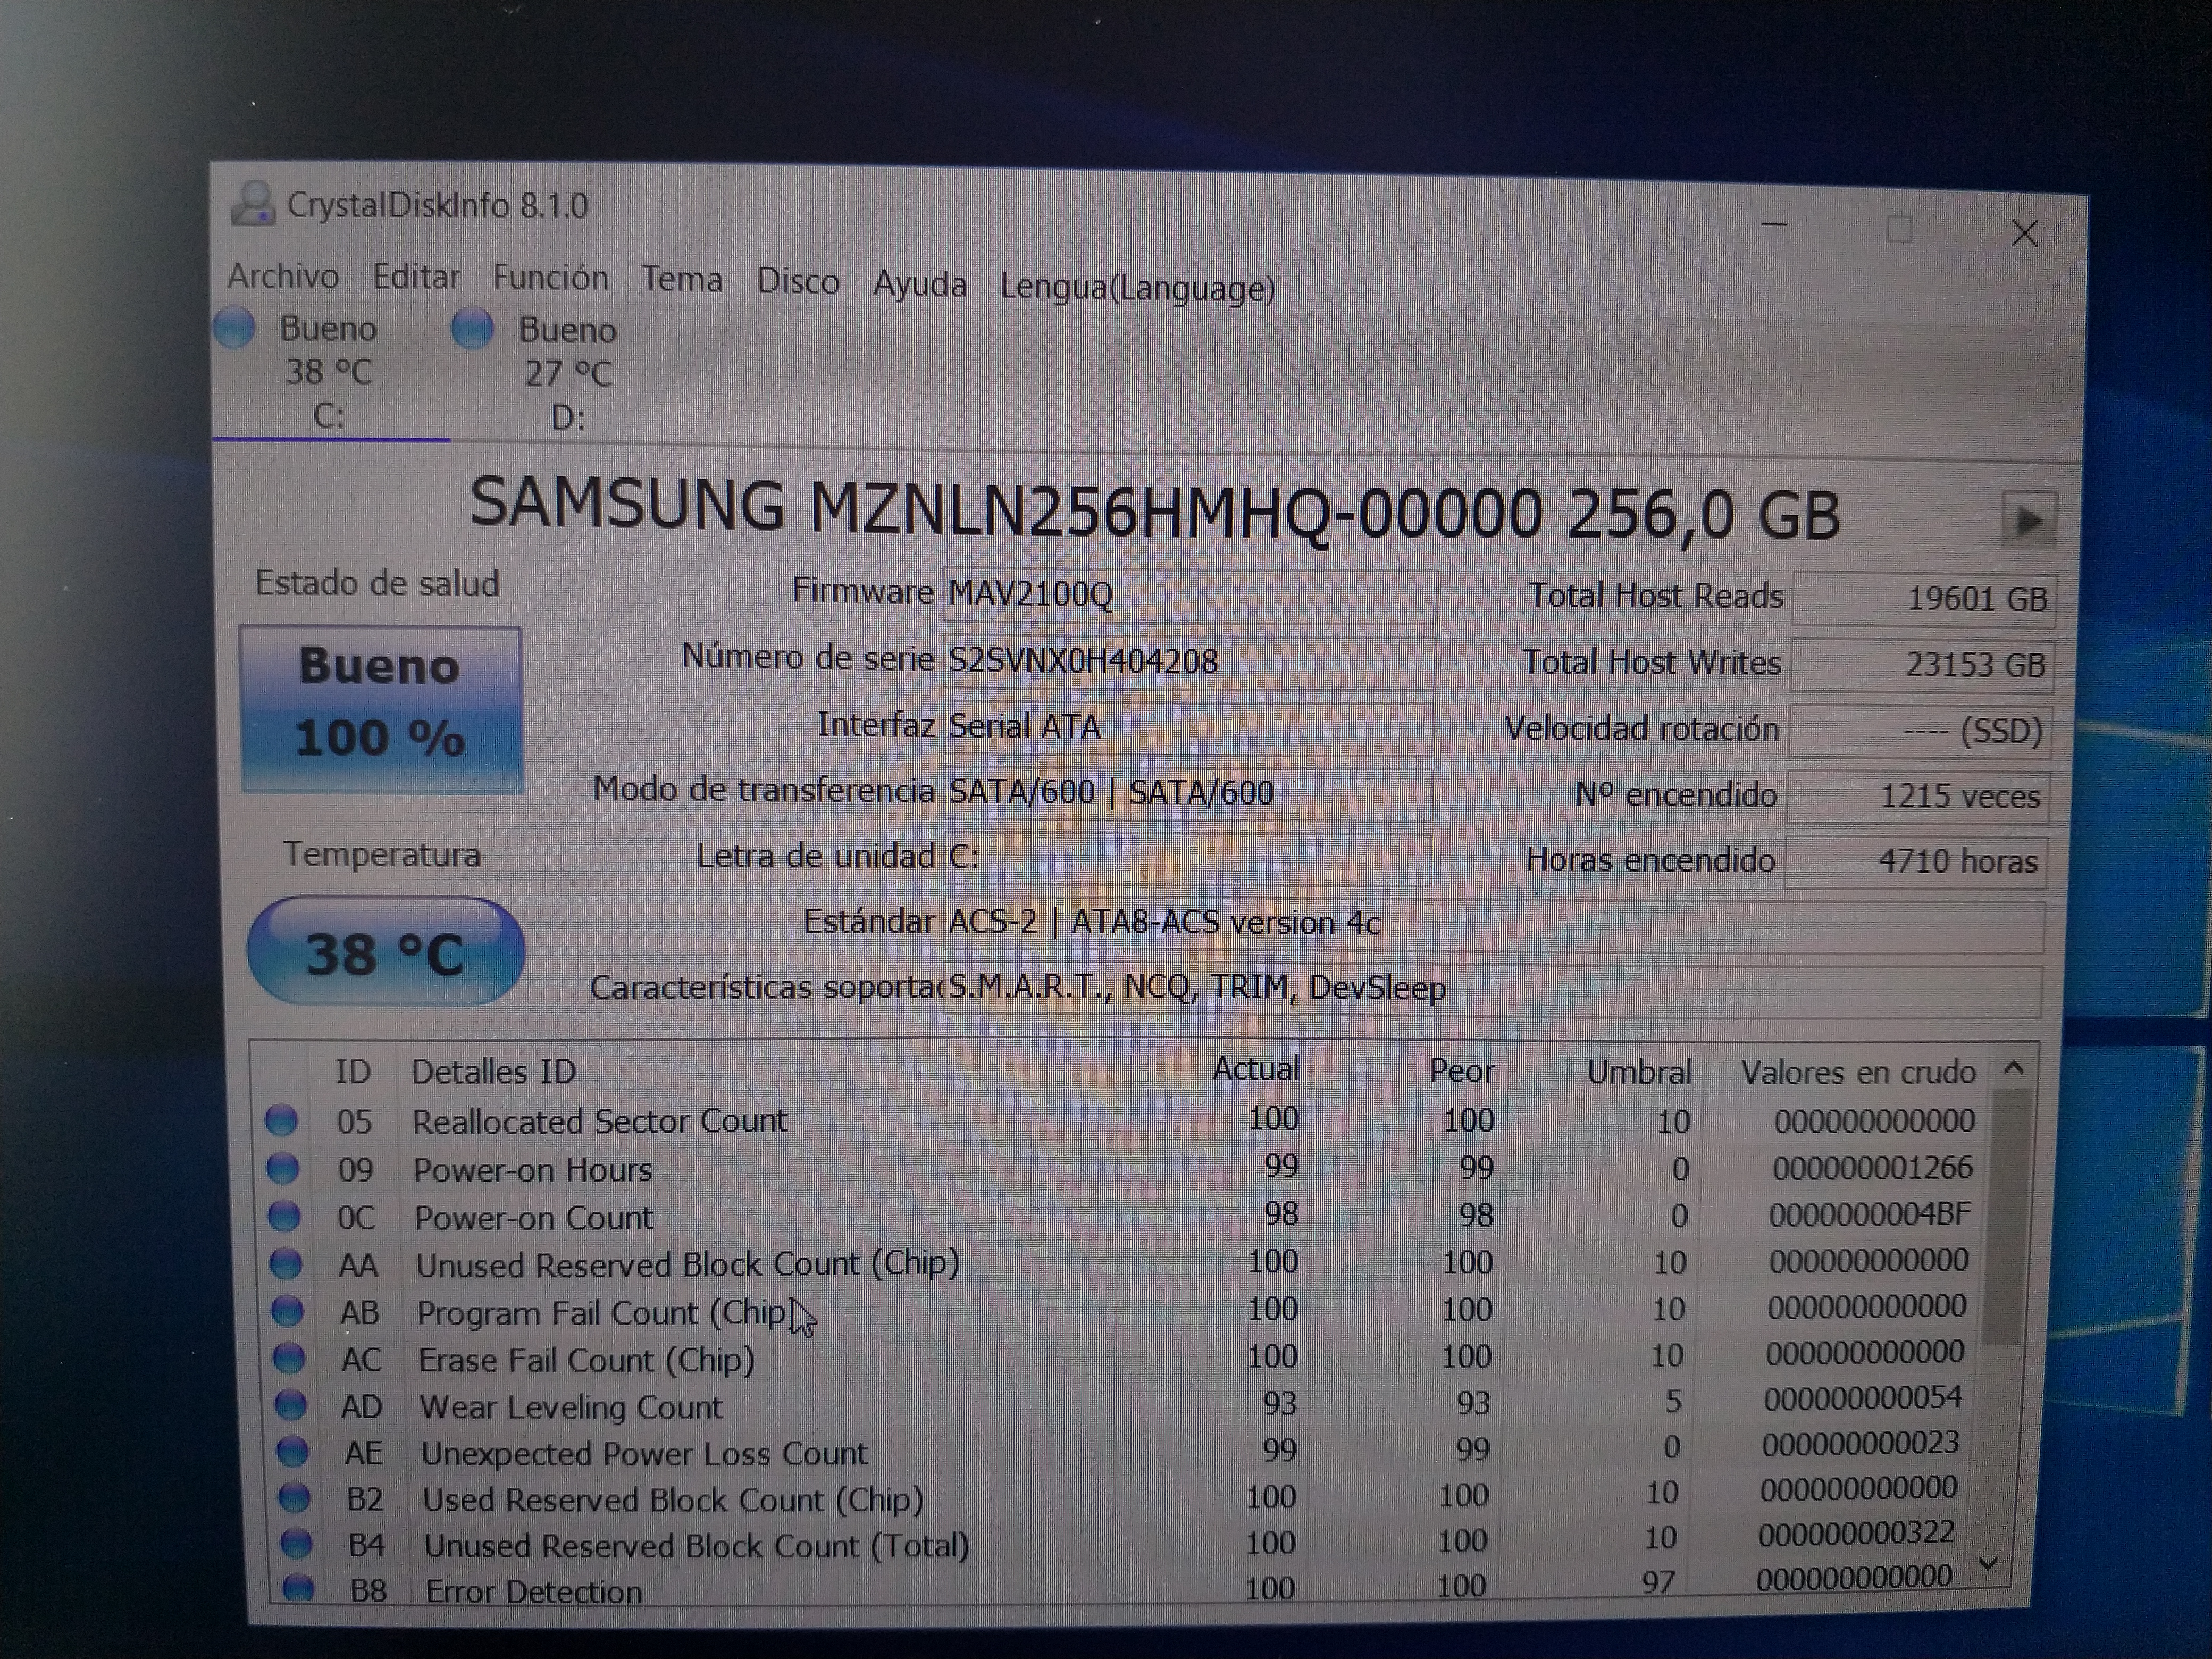Click the Peor column header
Screen dimensions: 2212x1659
click(1461, 1071)
